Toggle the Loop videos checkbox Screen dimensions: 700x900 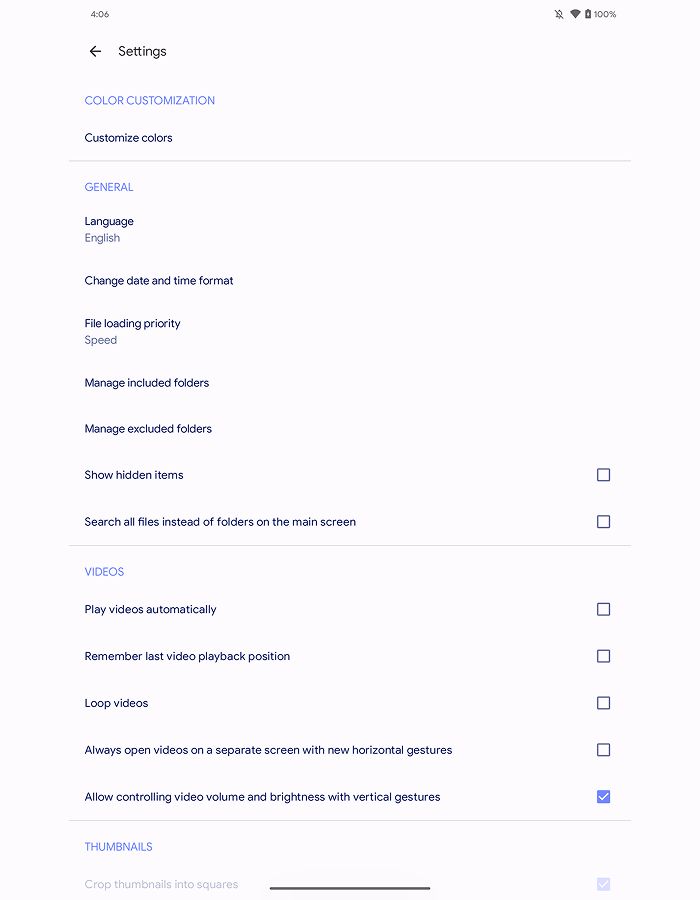coord(603,703)
